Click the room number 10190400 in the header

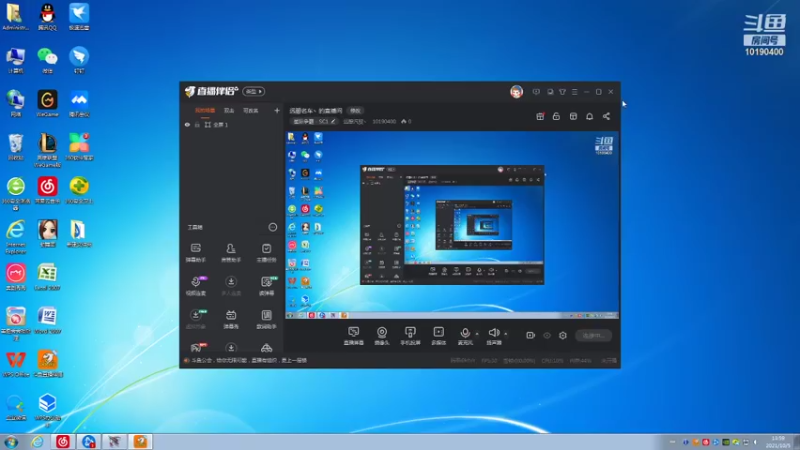pos(384,121)
